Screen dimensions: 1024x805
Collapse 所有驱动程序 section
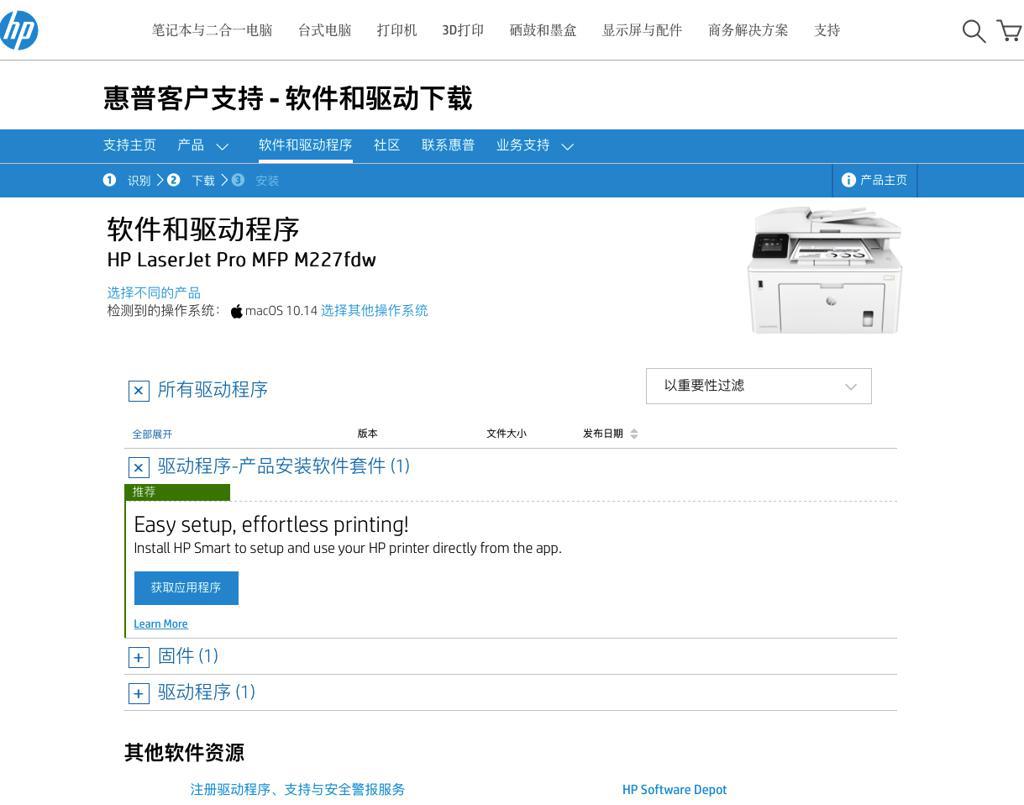(138, 390)
